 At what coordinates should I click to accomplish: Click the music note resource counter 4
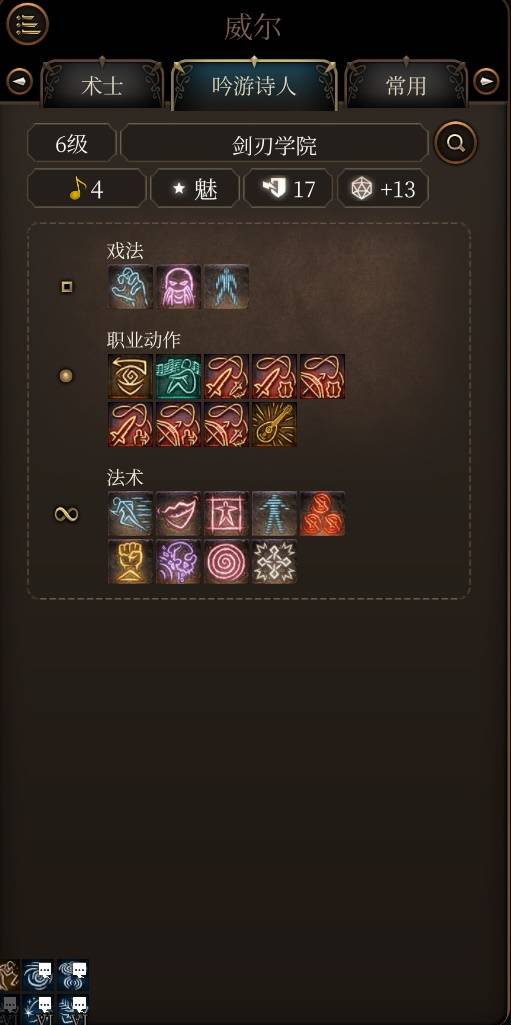click(x=86, y=189)
